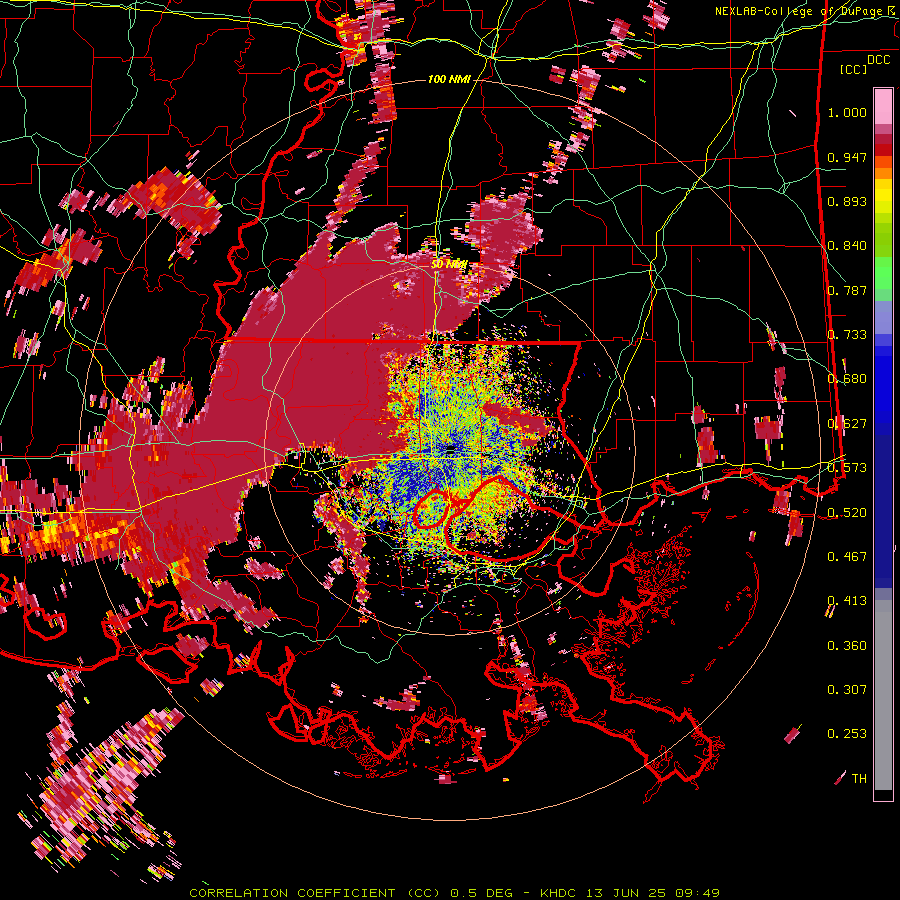Select the 0.733 legend value

click(x=847, y=335)
